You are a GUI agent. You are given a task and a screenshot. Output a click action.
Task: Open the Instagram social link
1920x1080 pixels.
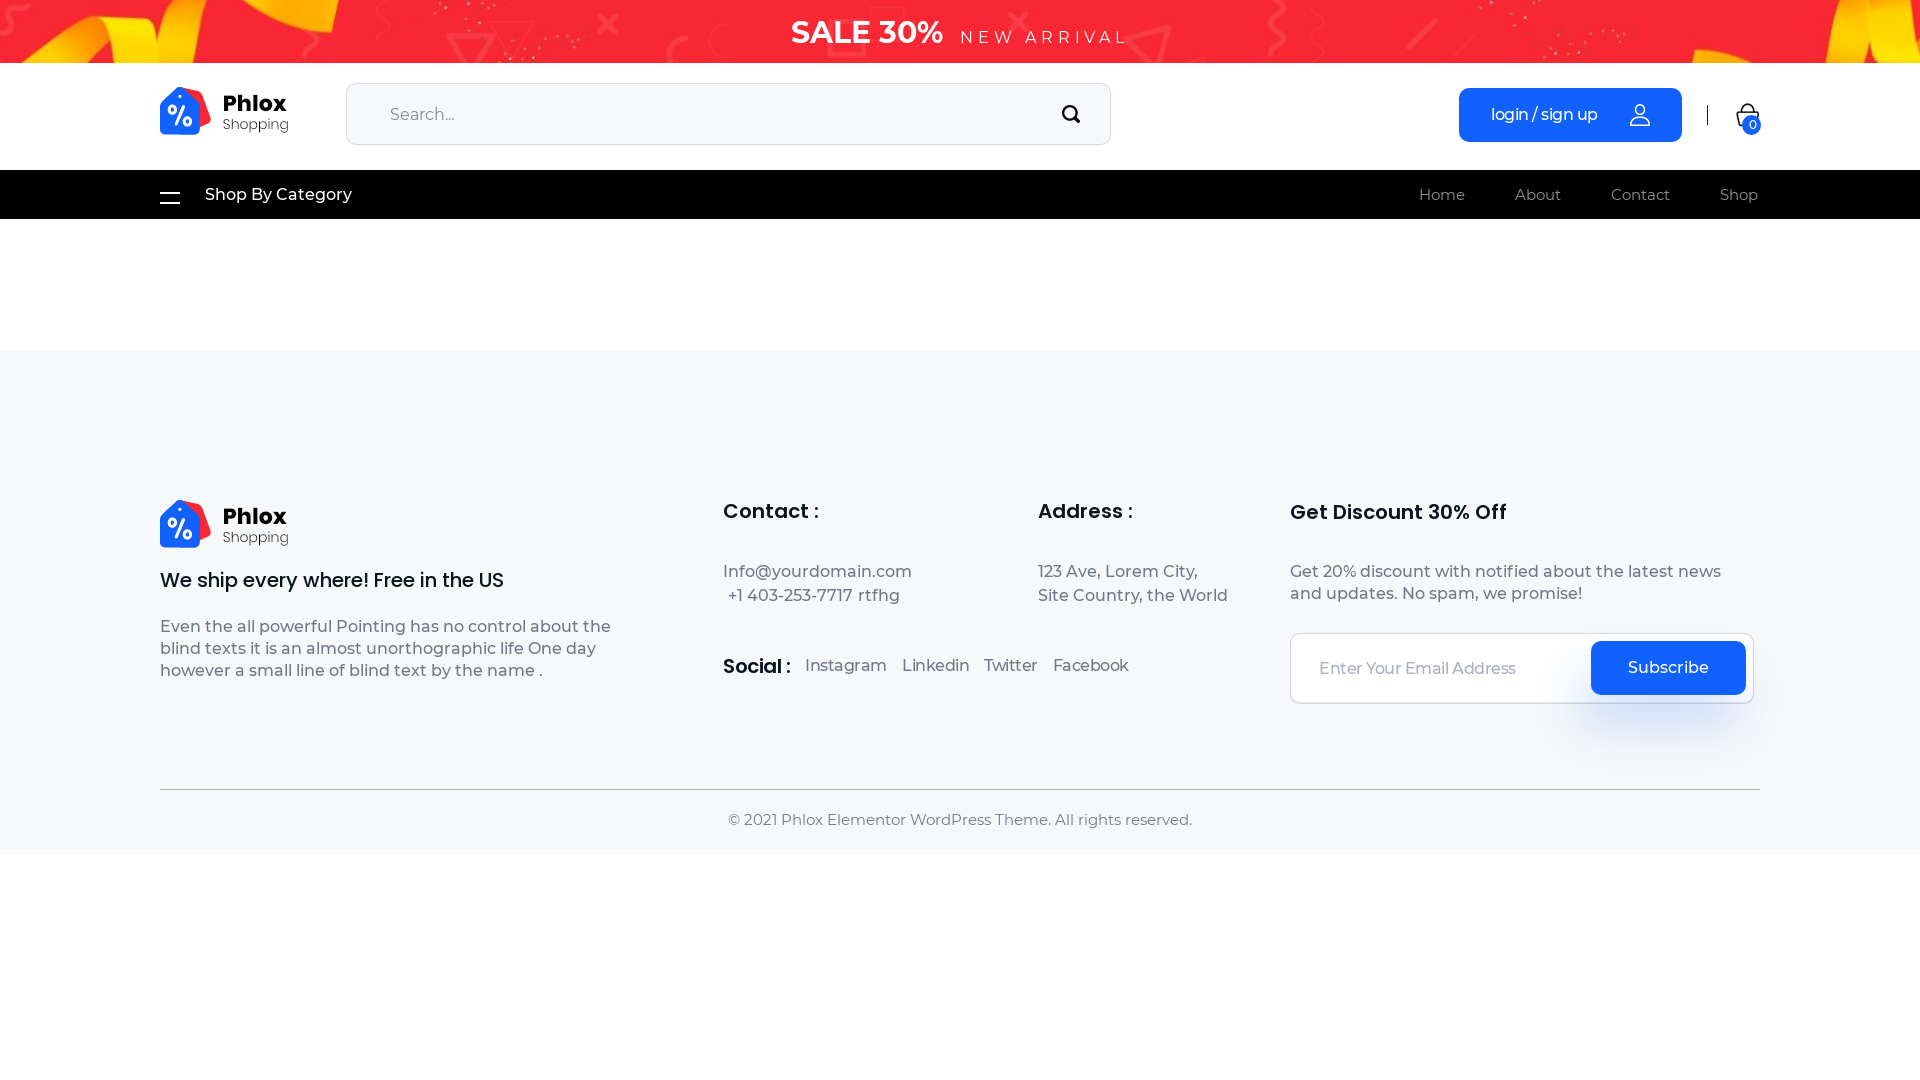point(845,666)
